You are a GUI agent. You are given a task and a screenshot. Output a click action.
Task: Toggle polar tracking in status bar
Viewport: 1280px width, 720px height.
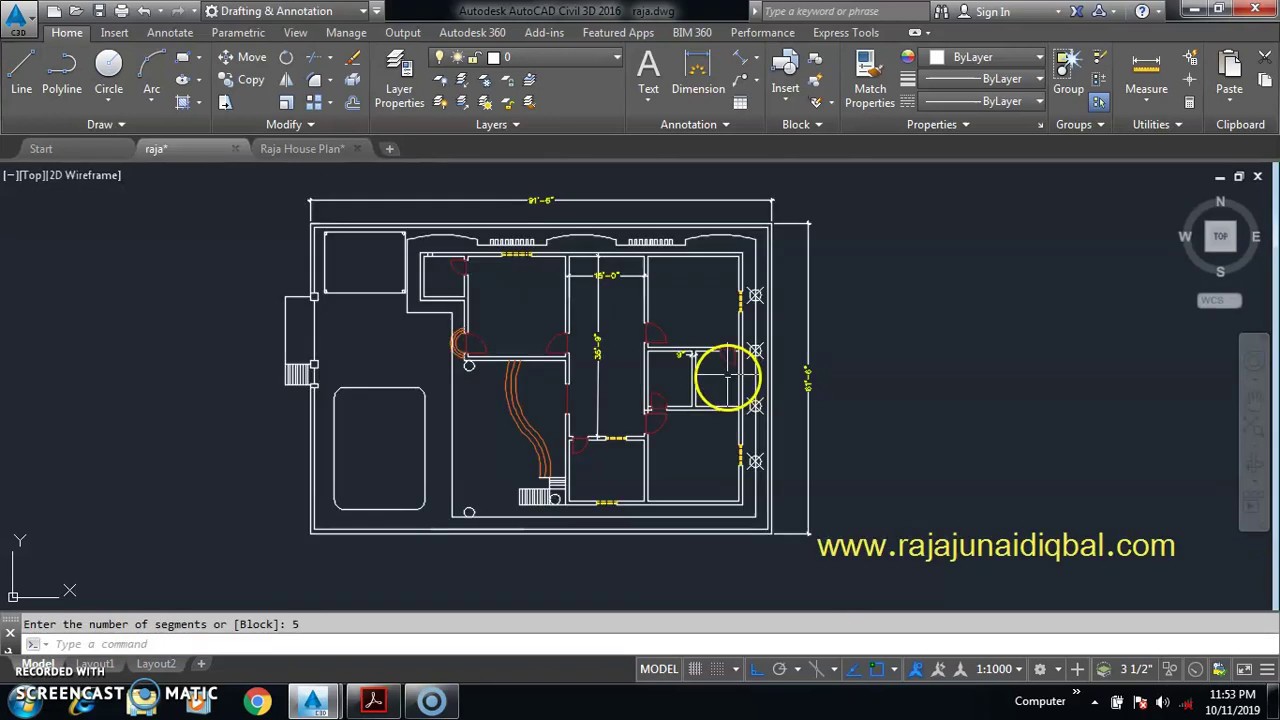pos(779,669)
